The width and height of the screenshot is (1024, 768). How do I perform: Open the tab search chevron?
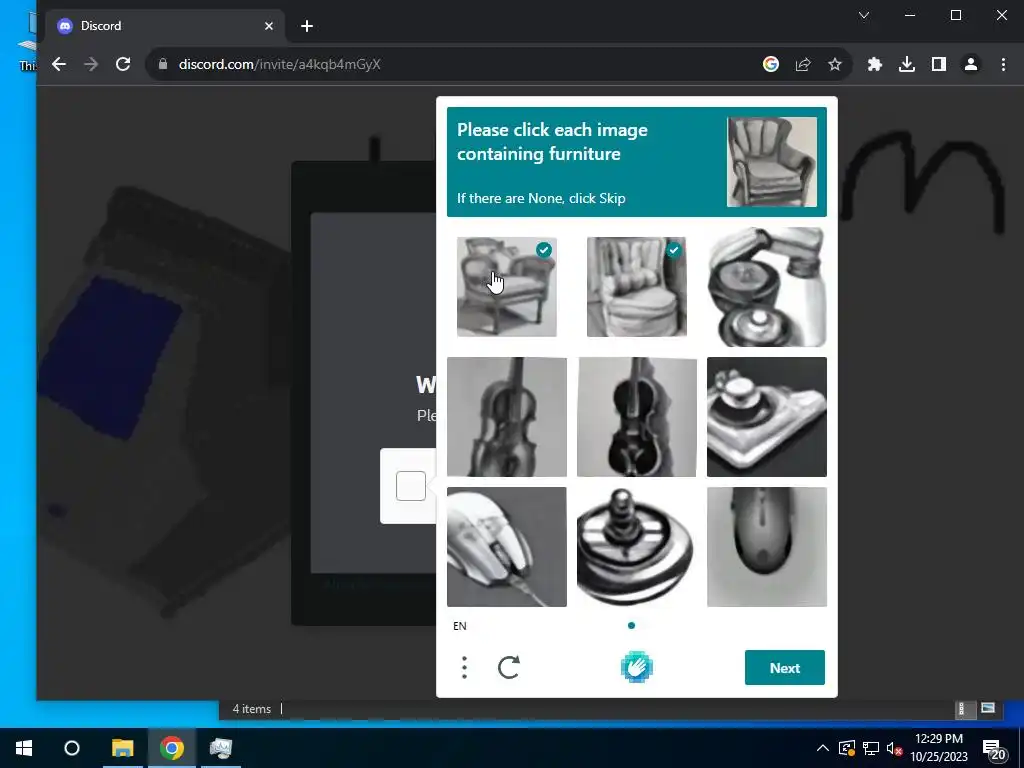(x=864, y=15)
